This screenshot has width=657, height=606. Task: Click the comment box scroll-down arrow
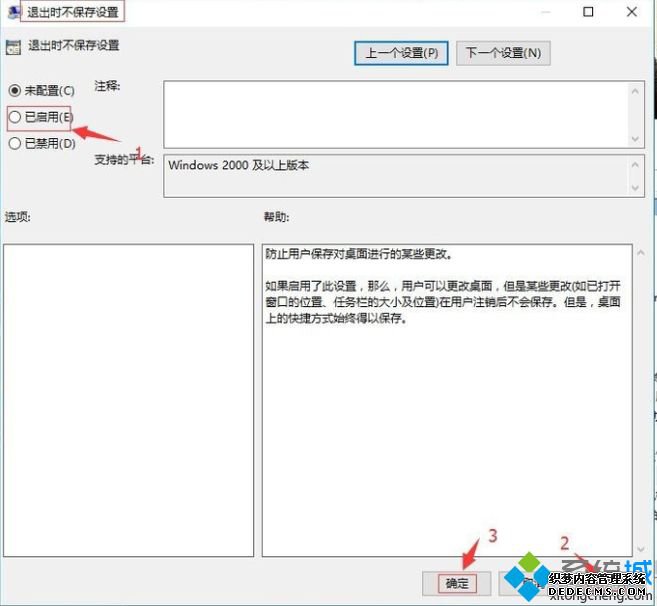click(x=635, y=139)
